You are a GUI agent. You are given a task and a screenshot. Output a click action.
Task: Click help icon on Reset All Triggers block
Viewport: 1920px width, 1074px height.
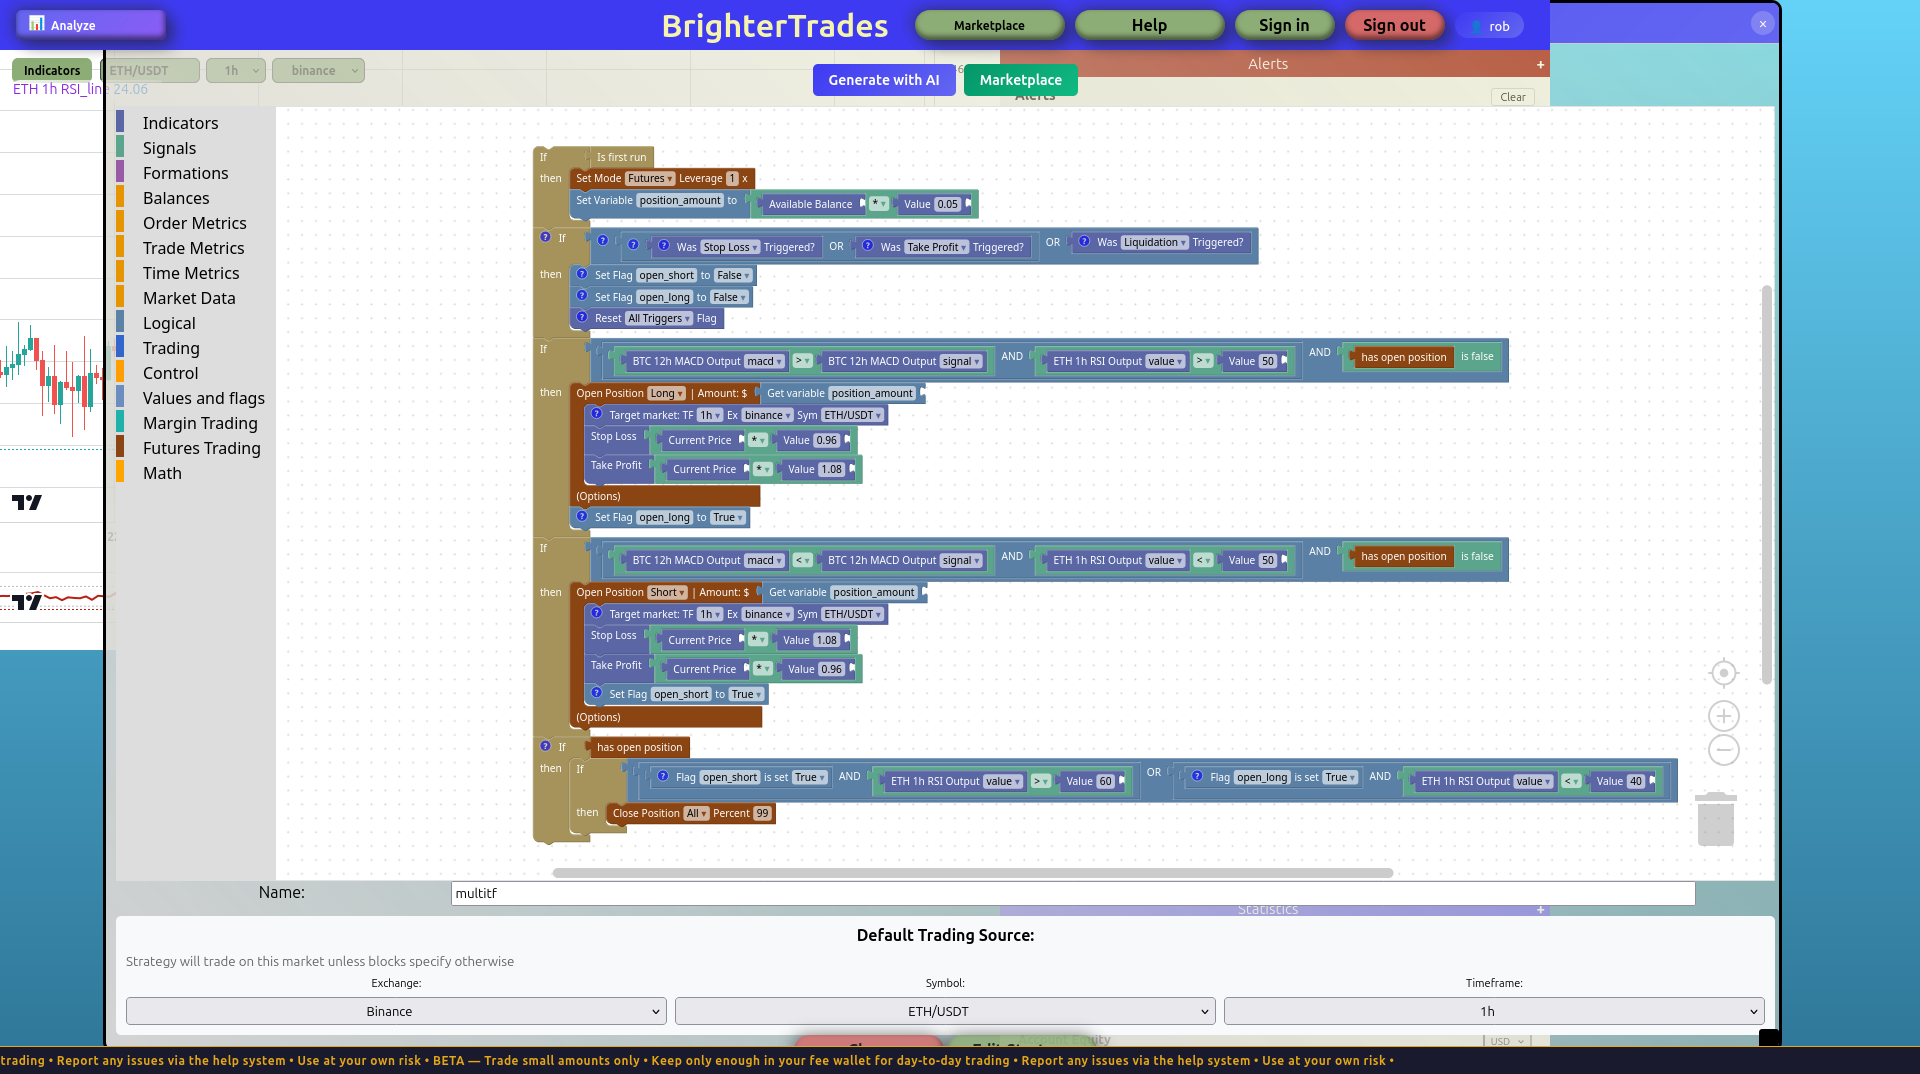click(x=582, y=316)
